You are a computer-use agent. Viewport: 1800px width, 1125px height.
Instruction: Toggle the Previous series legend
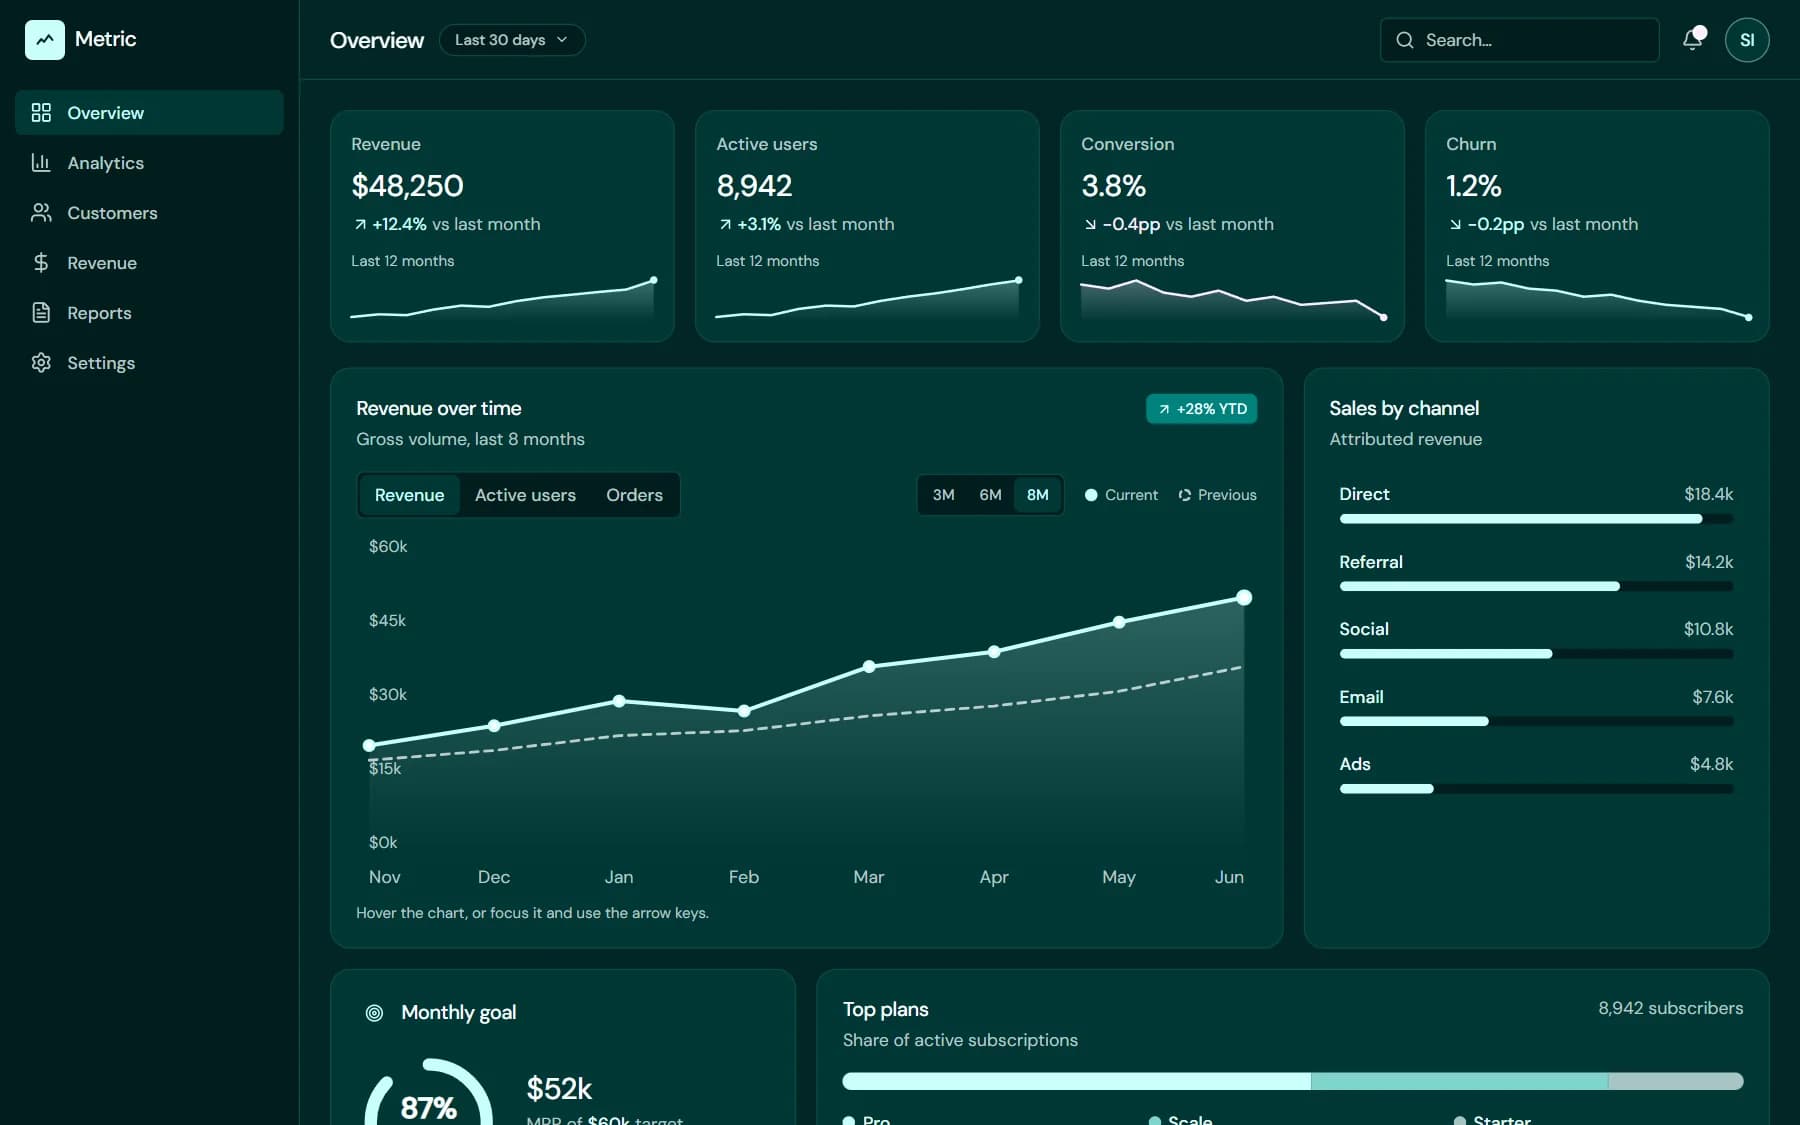coord(1217,495)
